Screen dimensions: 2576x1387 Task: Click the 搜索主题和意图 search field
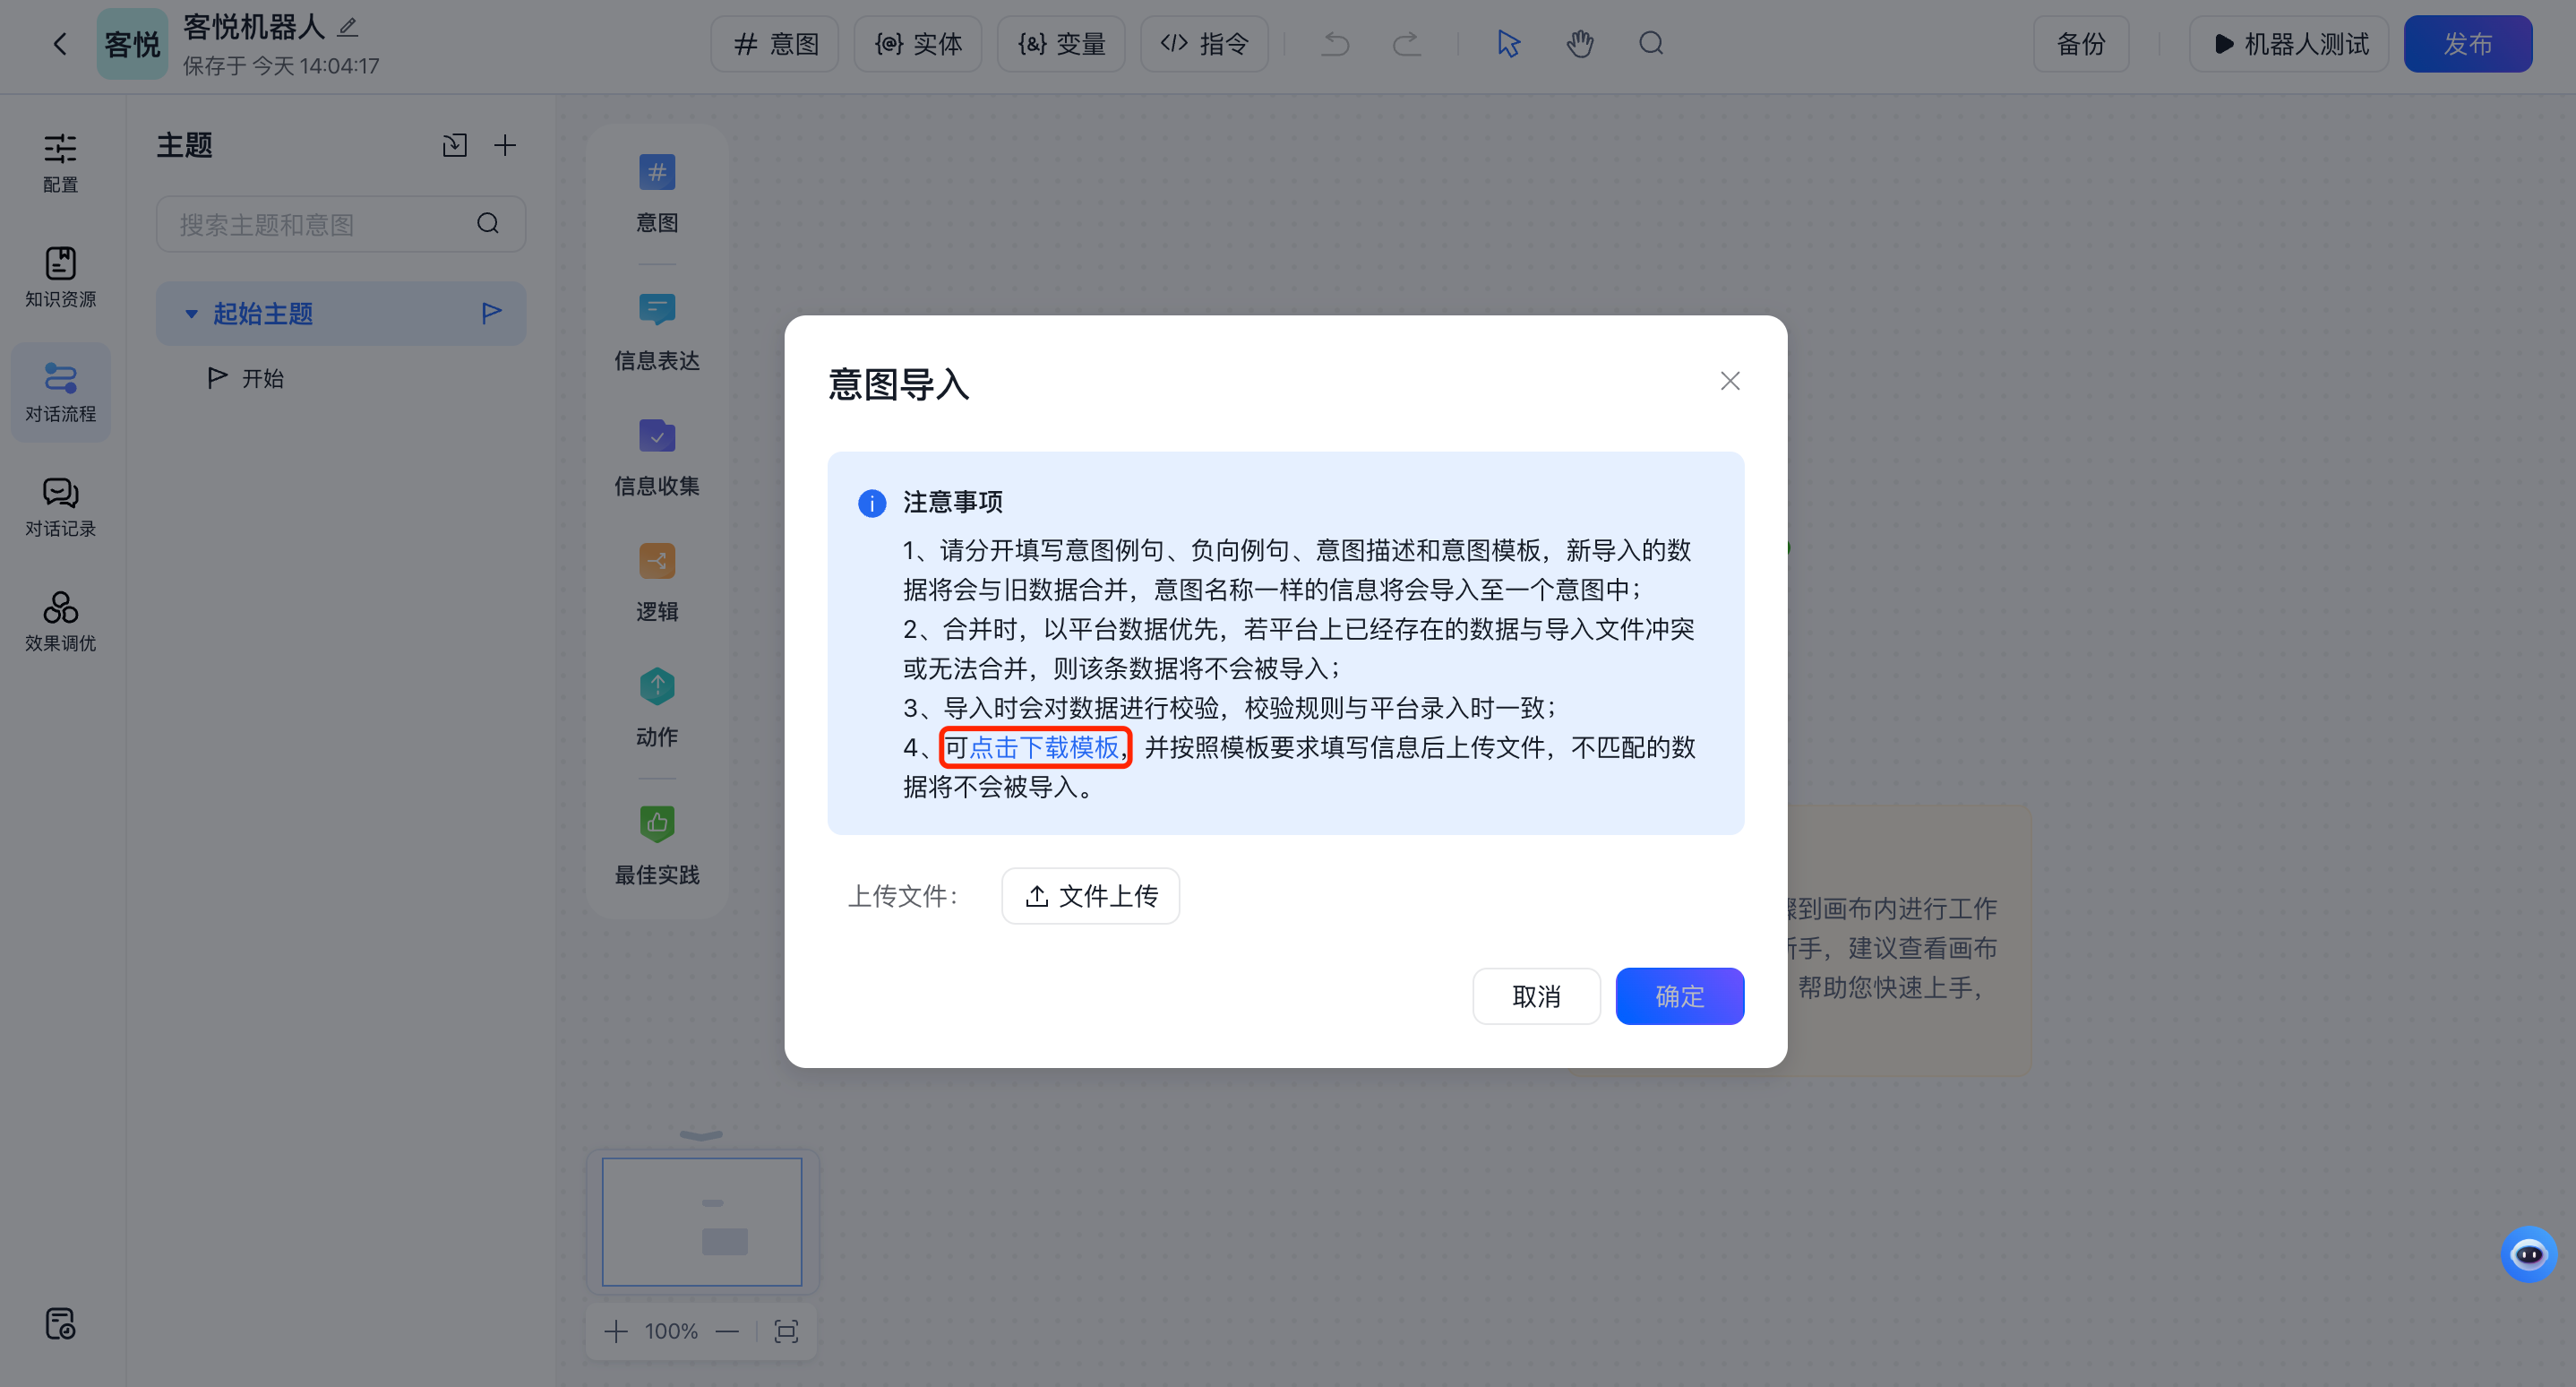(x=320, y=224)
